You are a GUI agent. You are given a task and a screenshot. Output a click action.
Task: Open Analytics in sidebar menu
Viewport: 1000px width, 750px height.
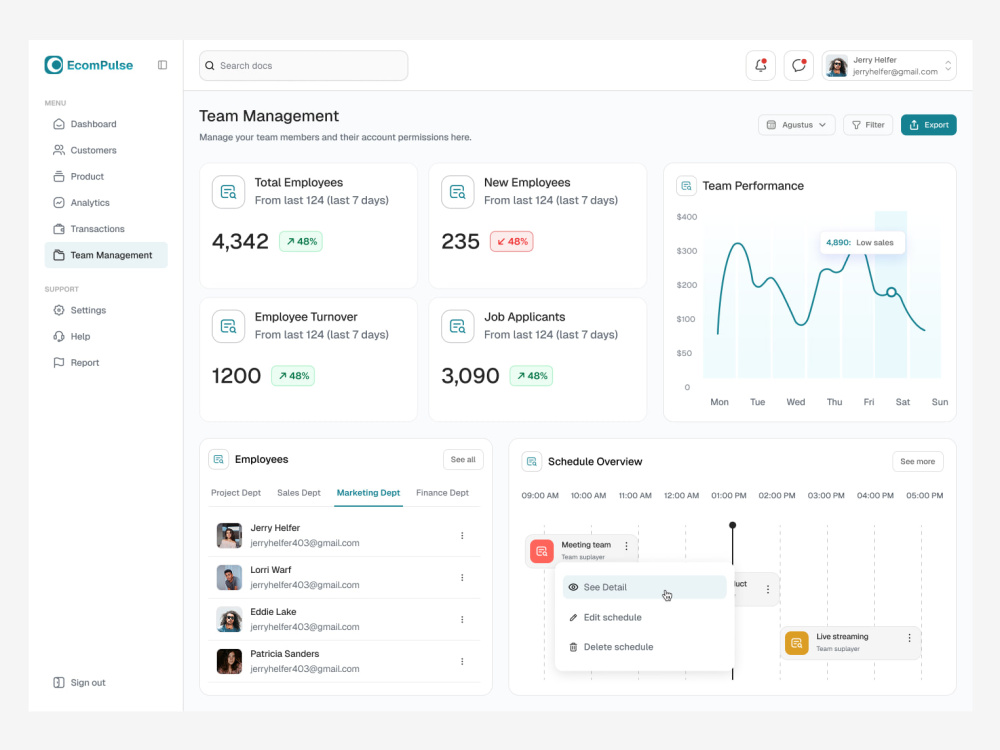(106, 202)
